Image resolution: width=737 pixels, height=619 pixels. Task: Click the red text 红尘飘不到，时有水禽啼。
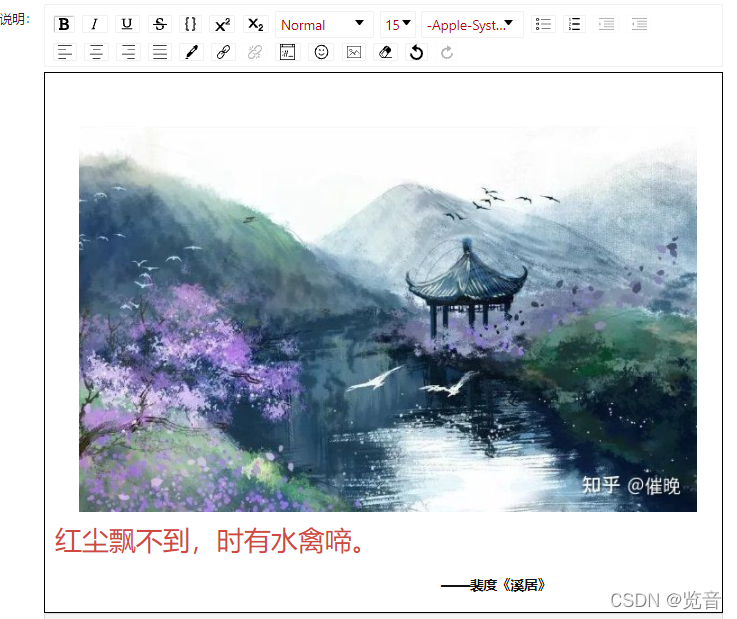210,541
